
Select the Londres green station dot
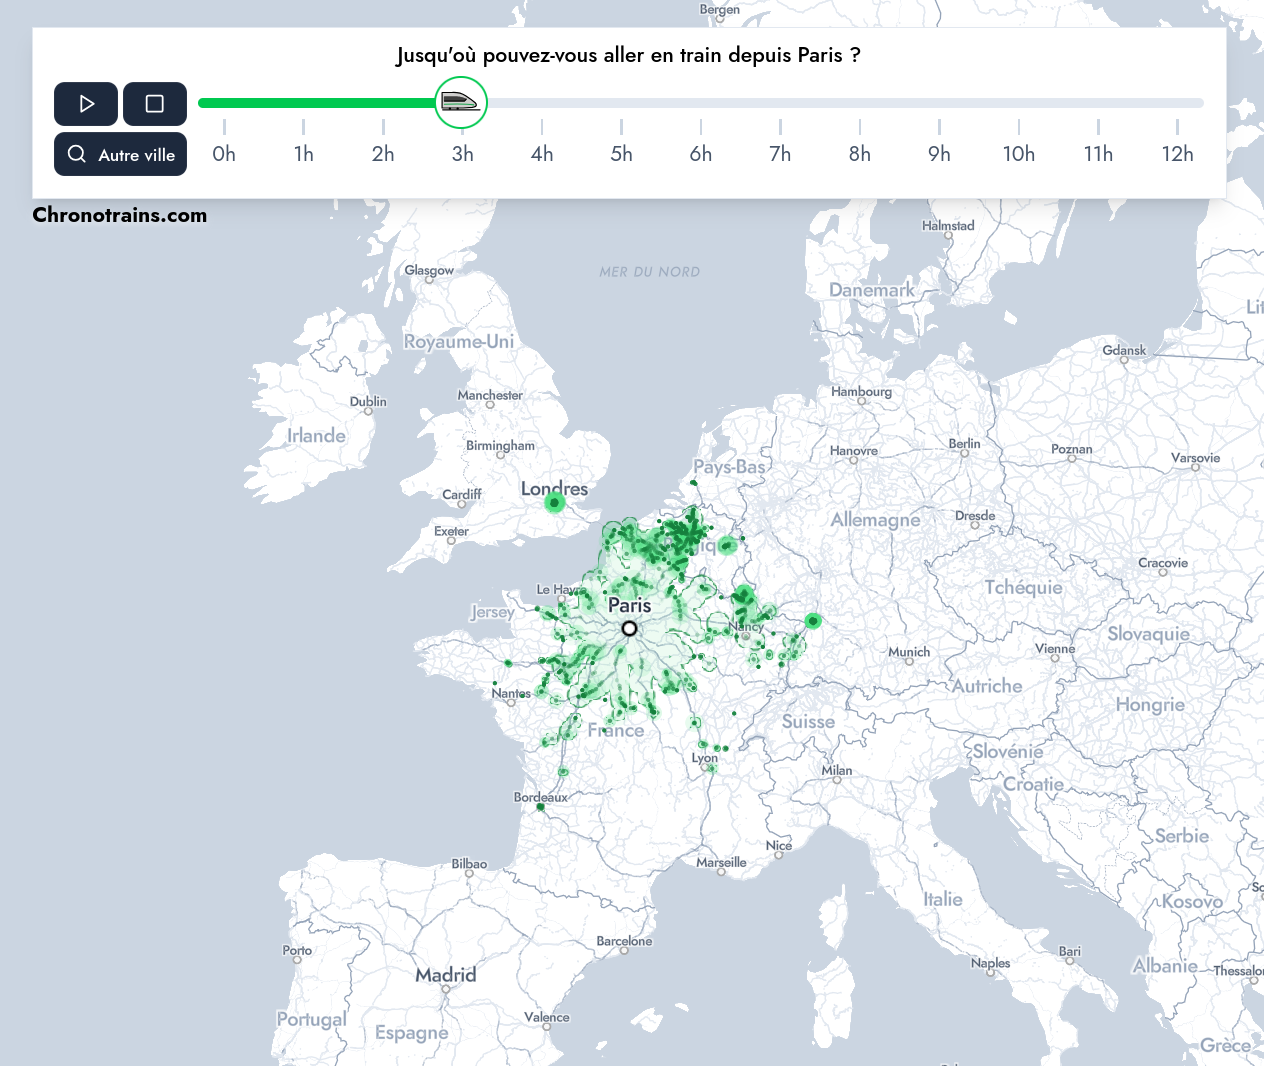coord(555,502)
